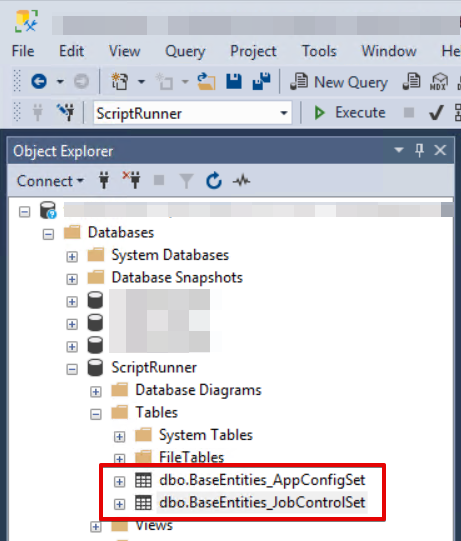Collapse the server root node
Viewport: 461px width, 541px height.
24,212
